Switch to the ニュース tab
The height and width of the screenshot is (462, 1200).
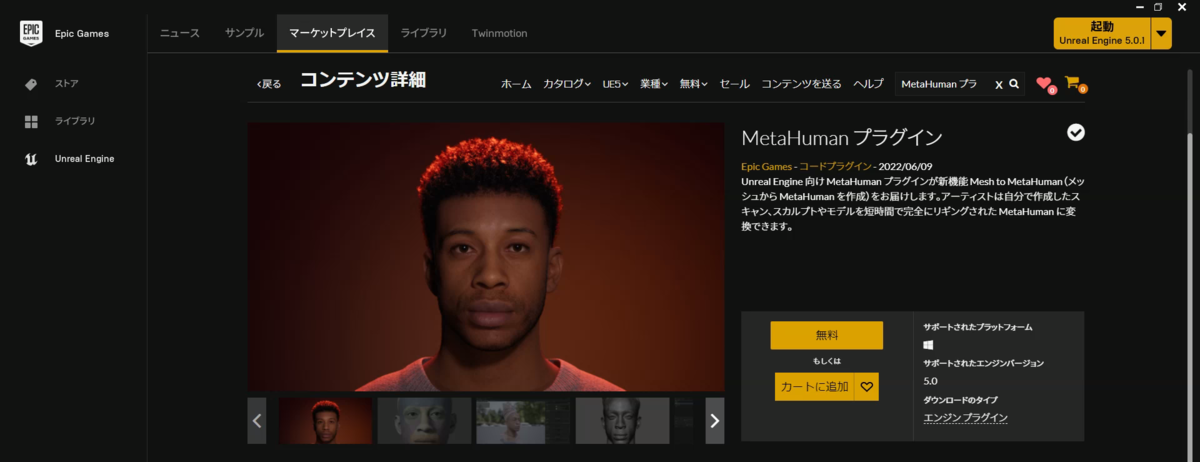[x=180, y=33]
